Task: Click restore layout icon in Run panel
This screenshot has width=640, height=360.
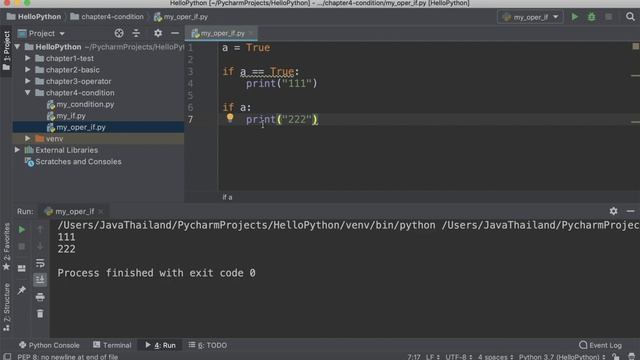Action: [x=22, y=268]
